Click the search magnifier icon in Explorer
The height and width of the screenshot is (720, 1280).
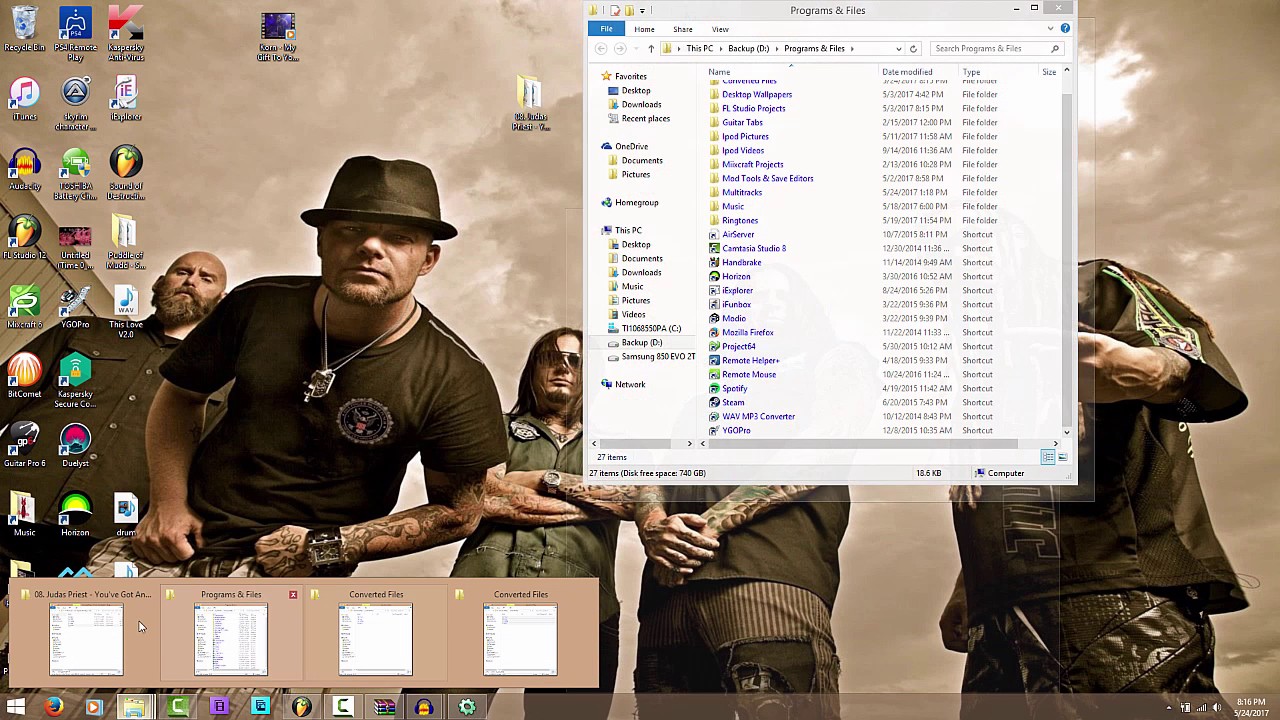click(x=1055, y=48)
